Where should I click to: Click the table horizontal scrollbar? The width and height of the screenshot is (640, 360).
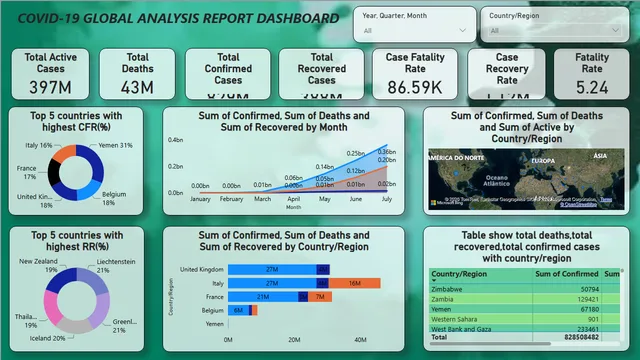490,344
